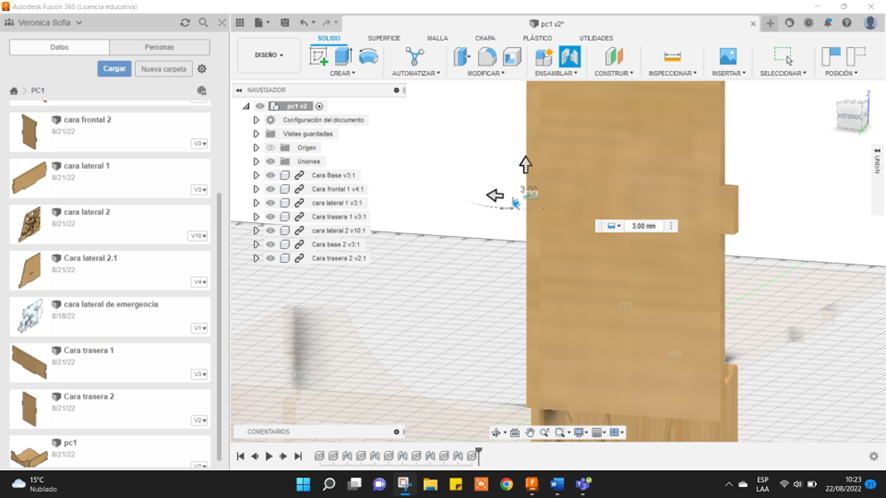This screenshot has height=498, width=886.
Task: Search in the data panel
Action: [203, 23]
